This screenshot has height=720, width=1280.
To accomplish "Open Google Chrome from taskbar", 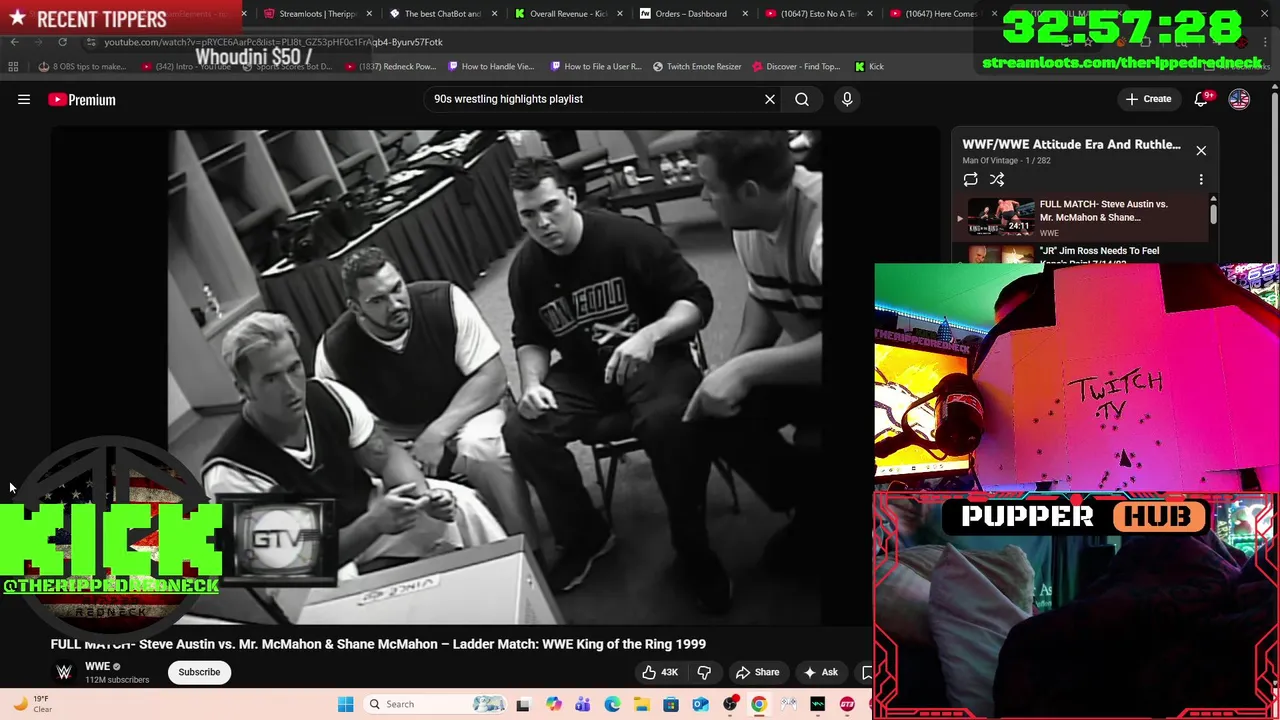I will pyautogui.click(x=759, y=704).
